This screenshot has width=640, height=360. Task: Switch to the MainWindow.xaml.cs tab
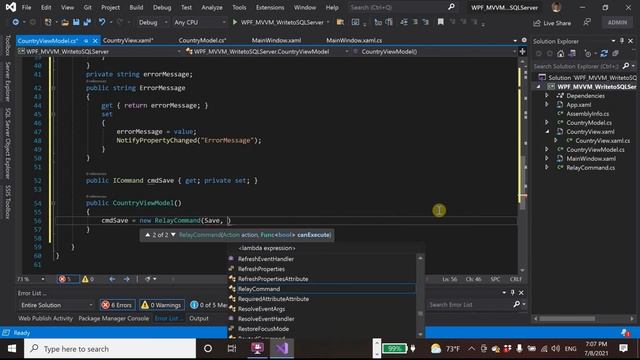coord(354,40)
